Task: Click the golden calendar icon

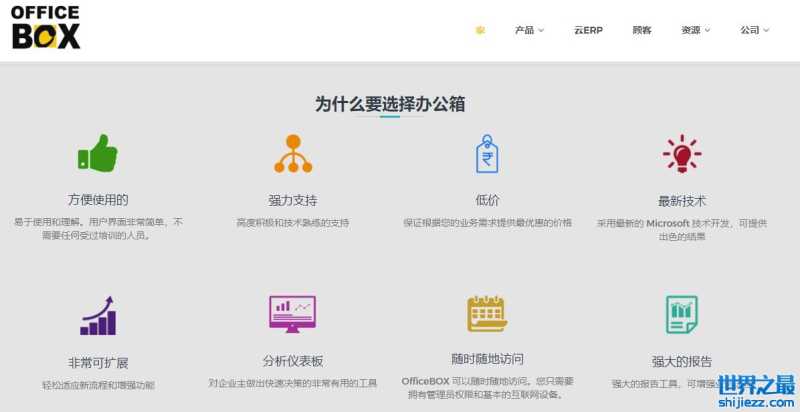Action: (487, 314)
